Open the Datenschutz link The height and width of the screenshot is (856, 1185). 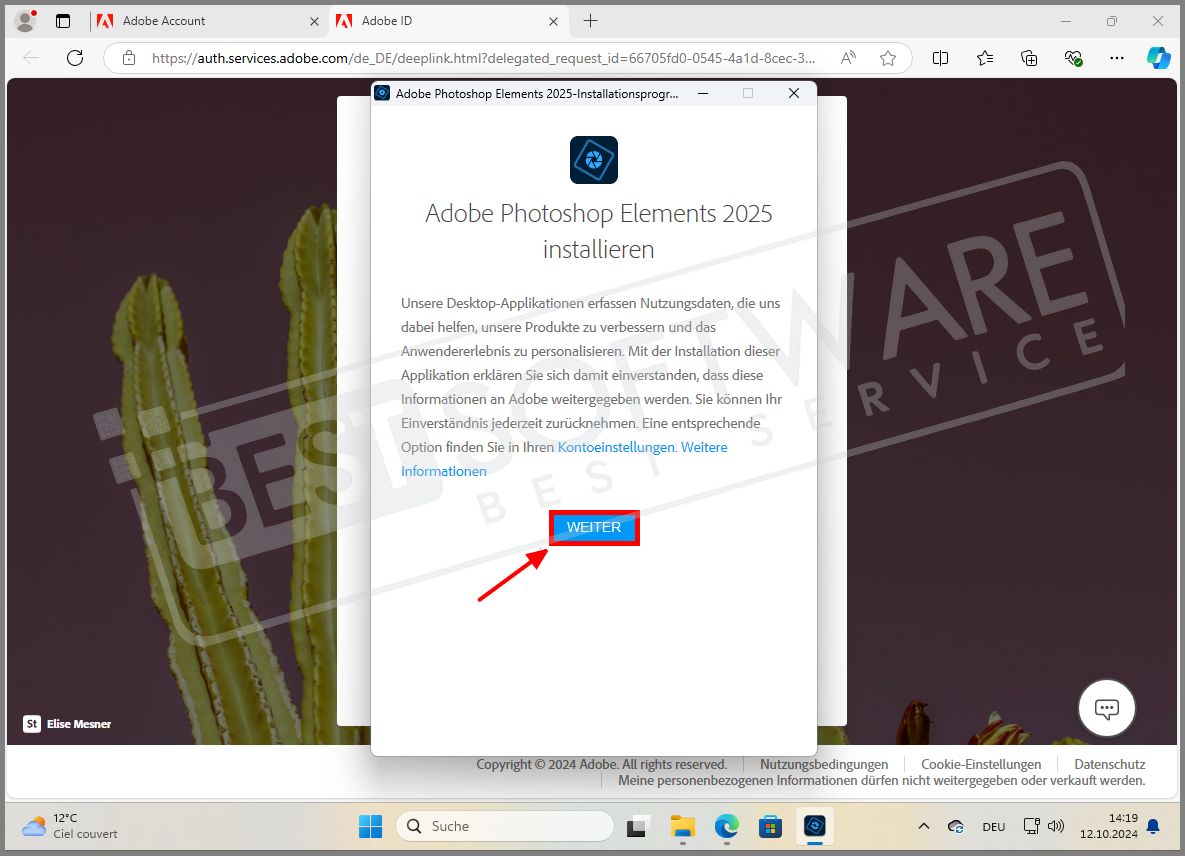pos(1109,765)
